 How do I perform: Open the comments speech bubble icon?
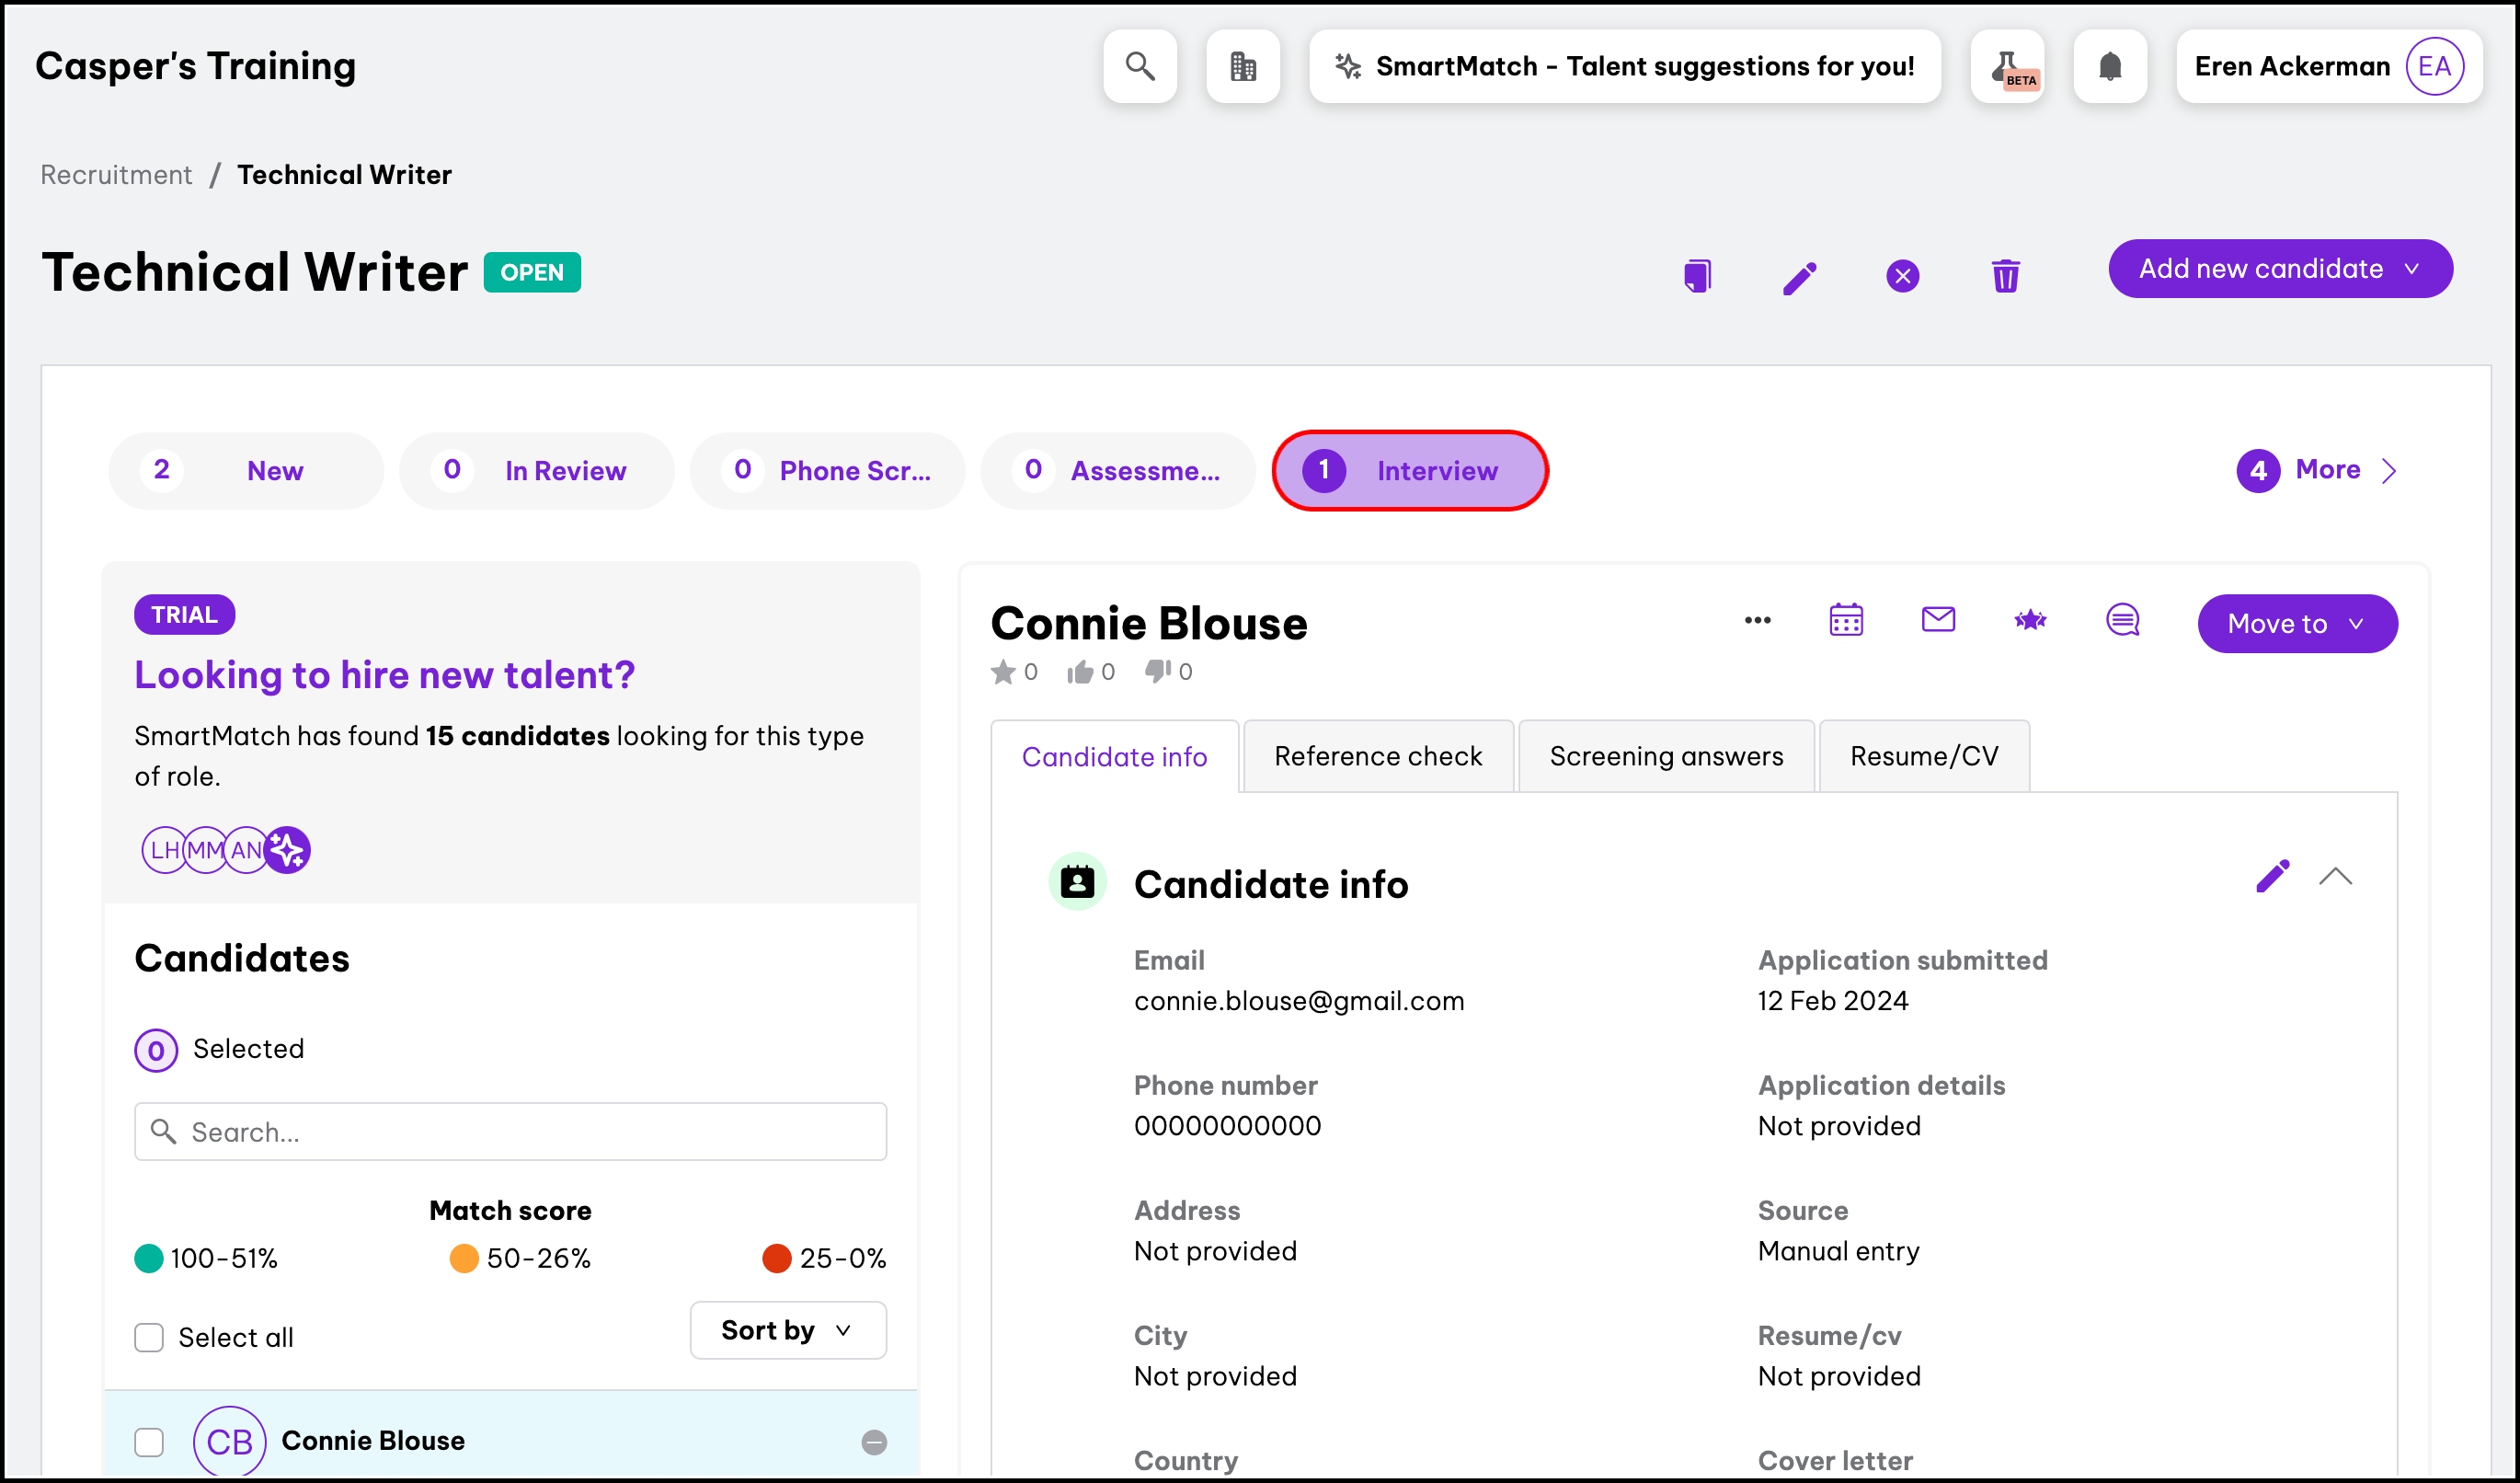pyautogui.click(x=2122, y=620)
